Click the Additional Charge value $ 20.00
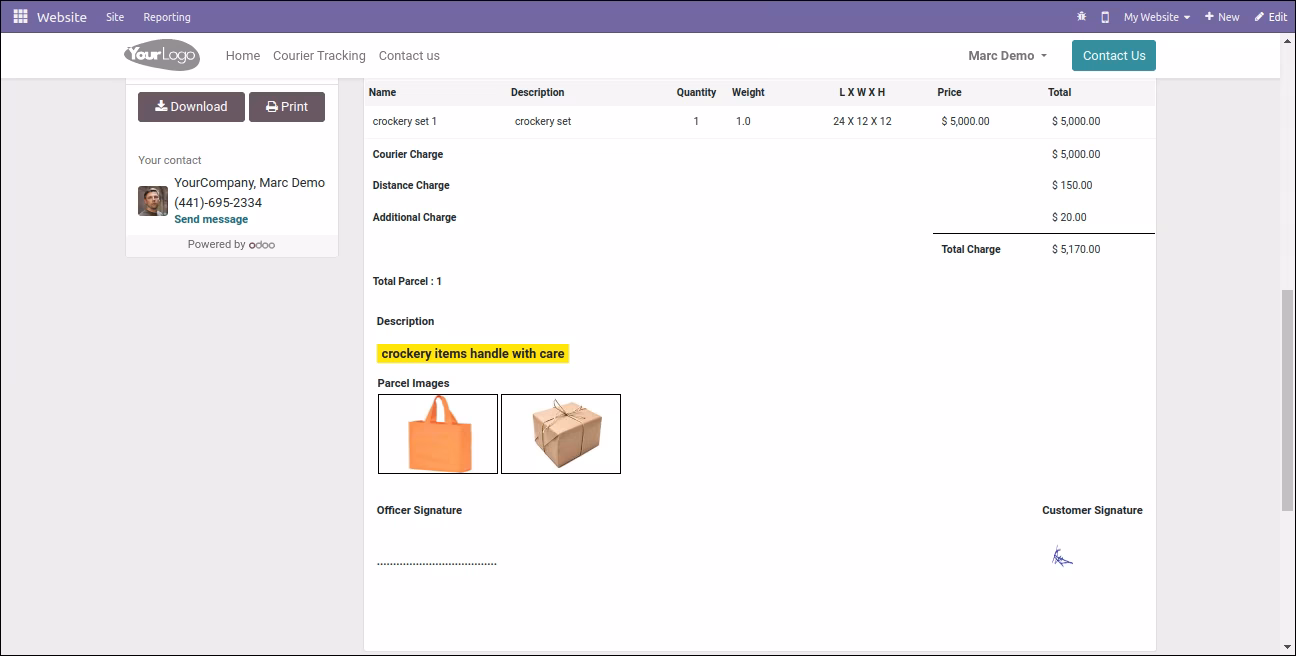Viewport: 1296px width, 656px height. click(x=1069, y=217)
